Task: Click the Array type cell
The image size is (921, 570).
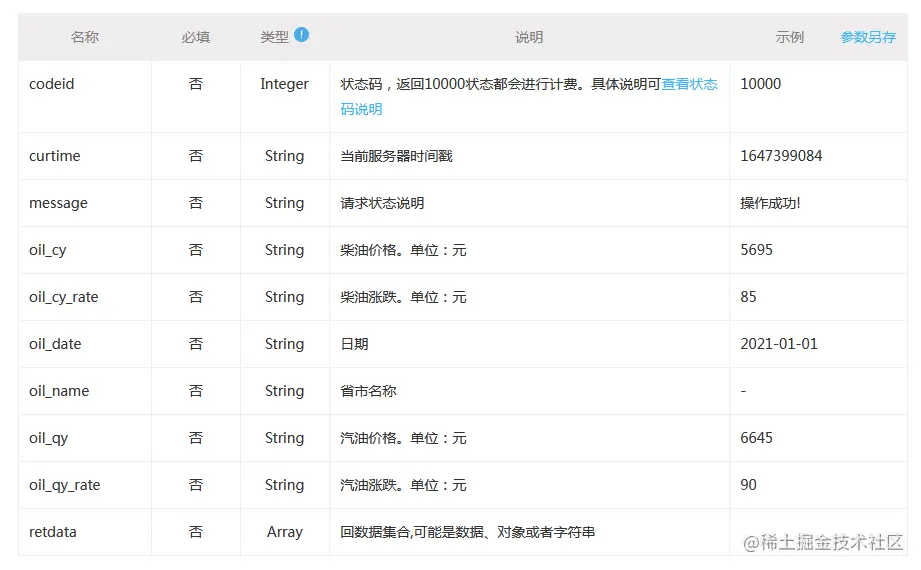Action: click(x=284, y=532)
